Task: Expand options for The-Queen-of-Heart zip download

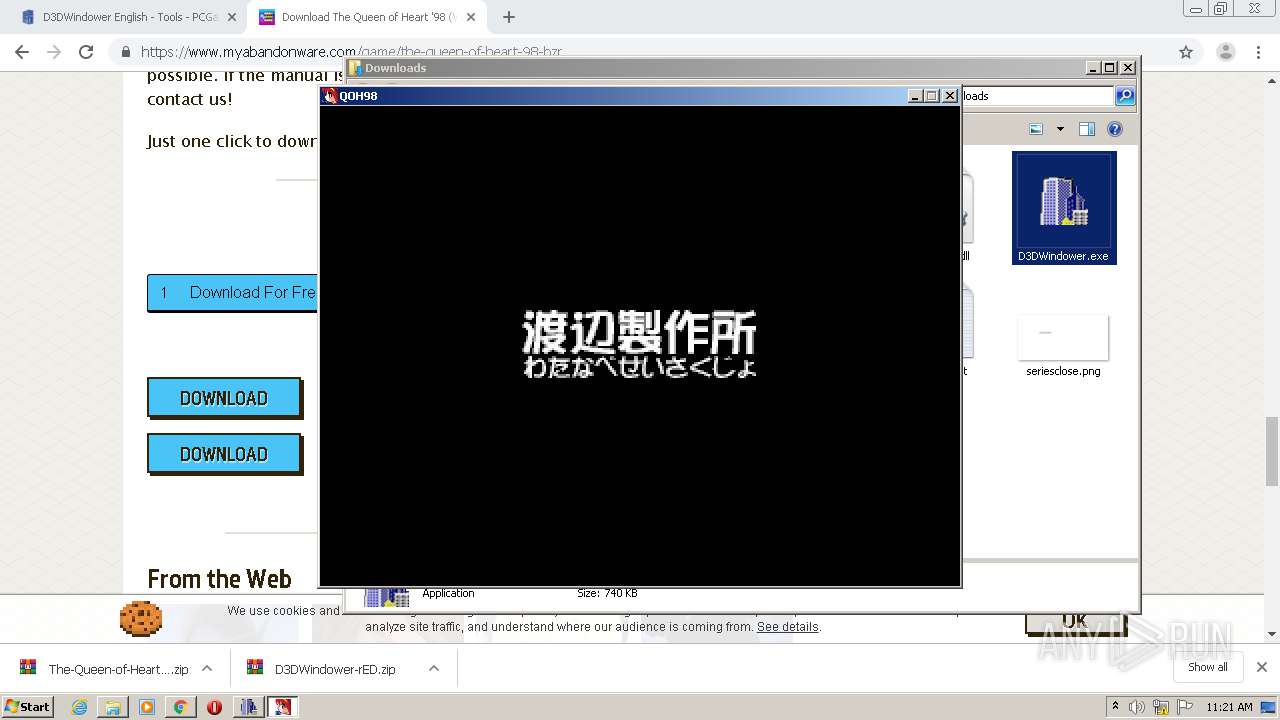Action: [207, 669]
